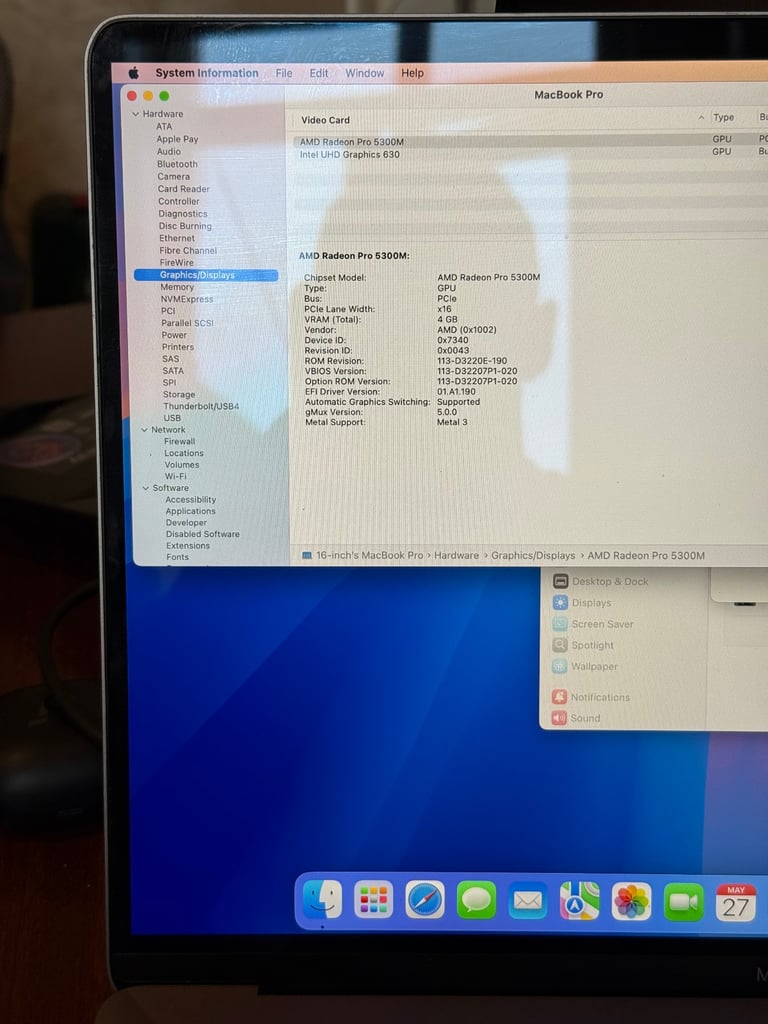This screenshot has height=1024, width=768.
Task: Select ATA in the sidebar
Action: point(164,126)
